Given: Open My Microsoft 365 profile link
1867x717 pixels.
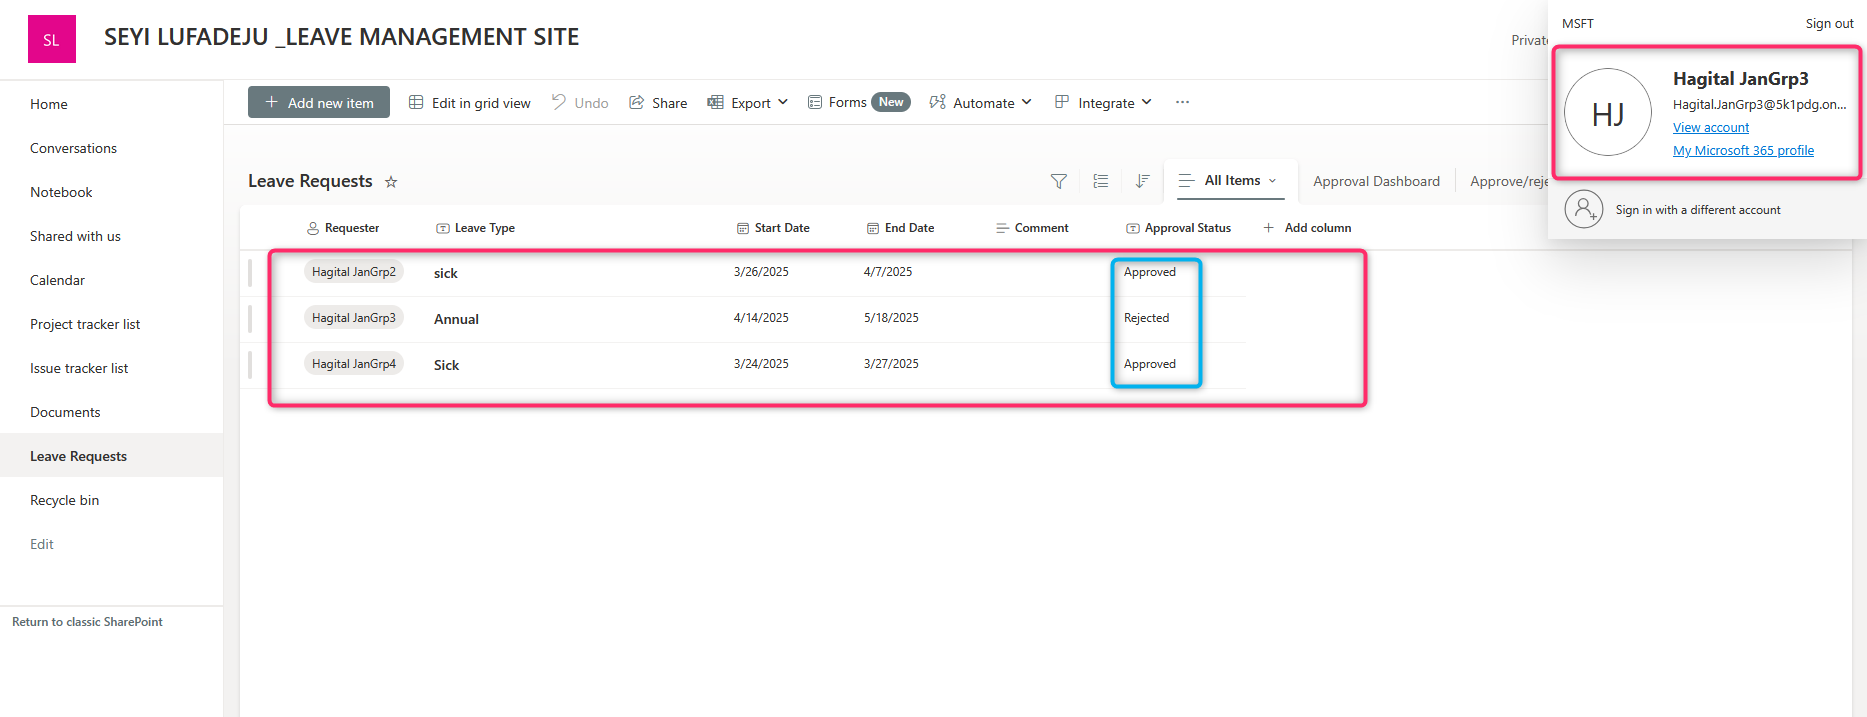Looking at the screenshot, I should [1743, 151].
